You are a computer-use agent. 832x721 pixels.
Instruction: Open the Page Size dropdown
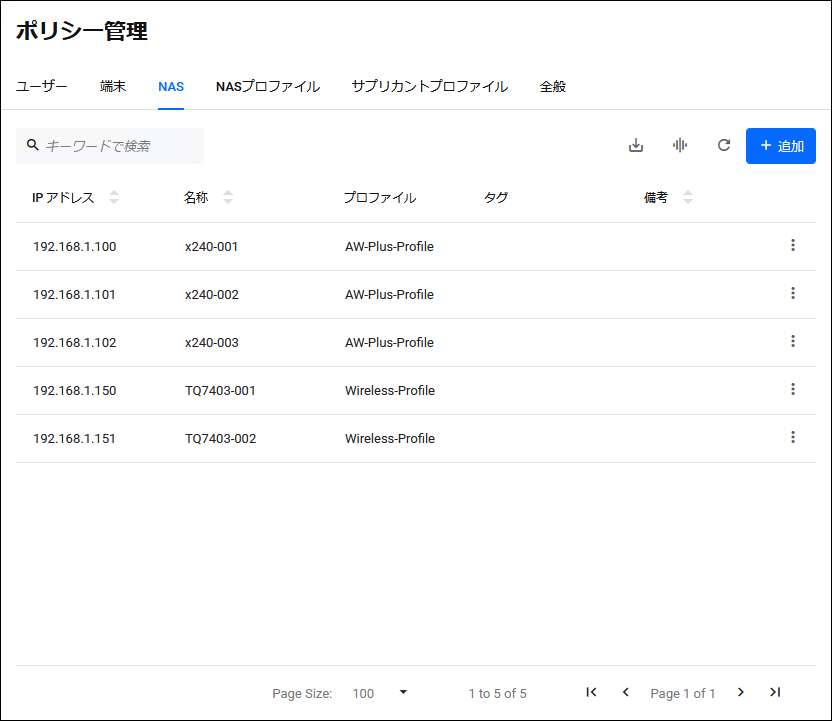(x=380, y=693)
